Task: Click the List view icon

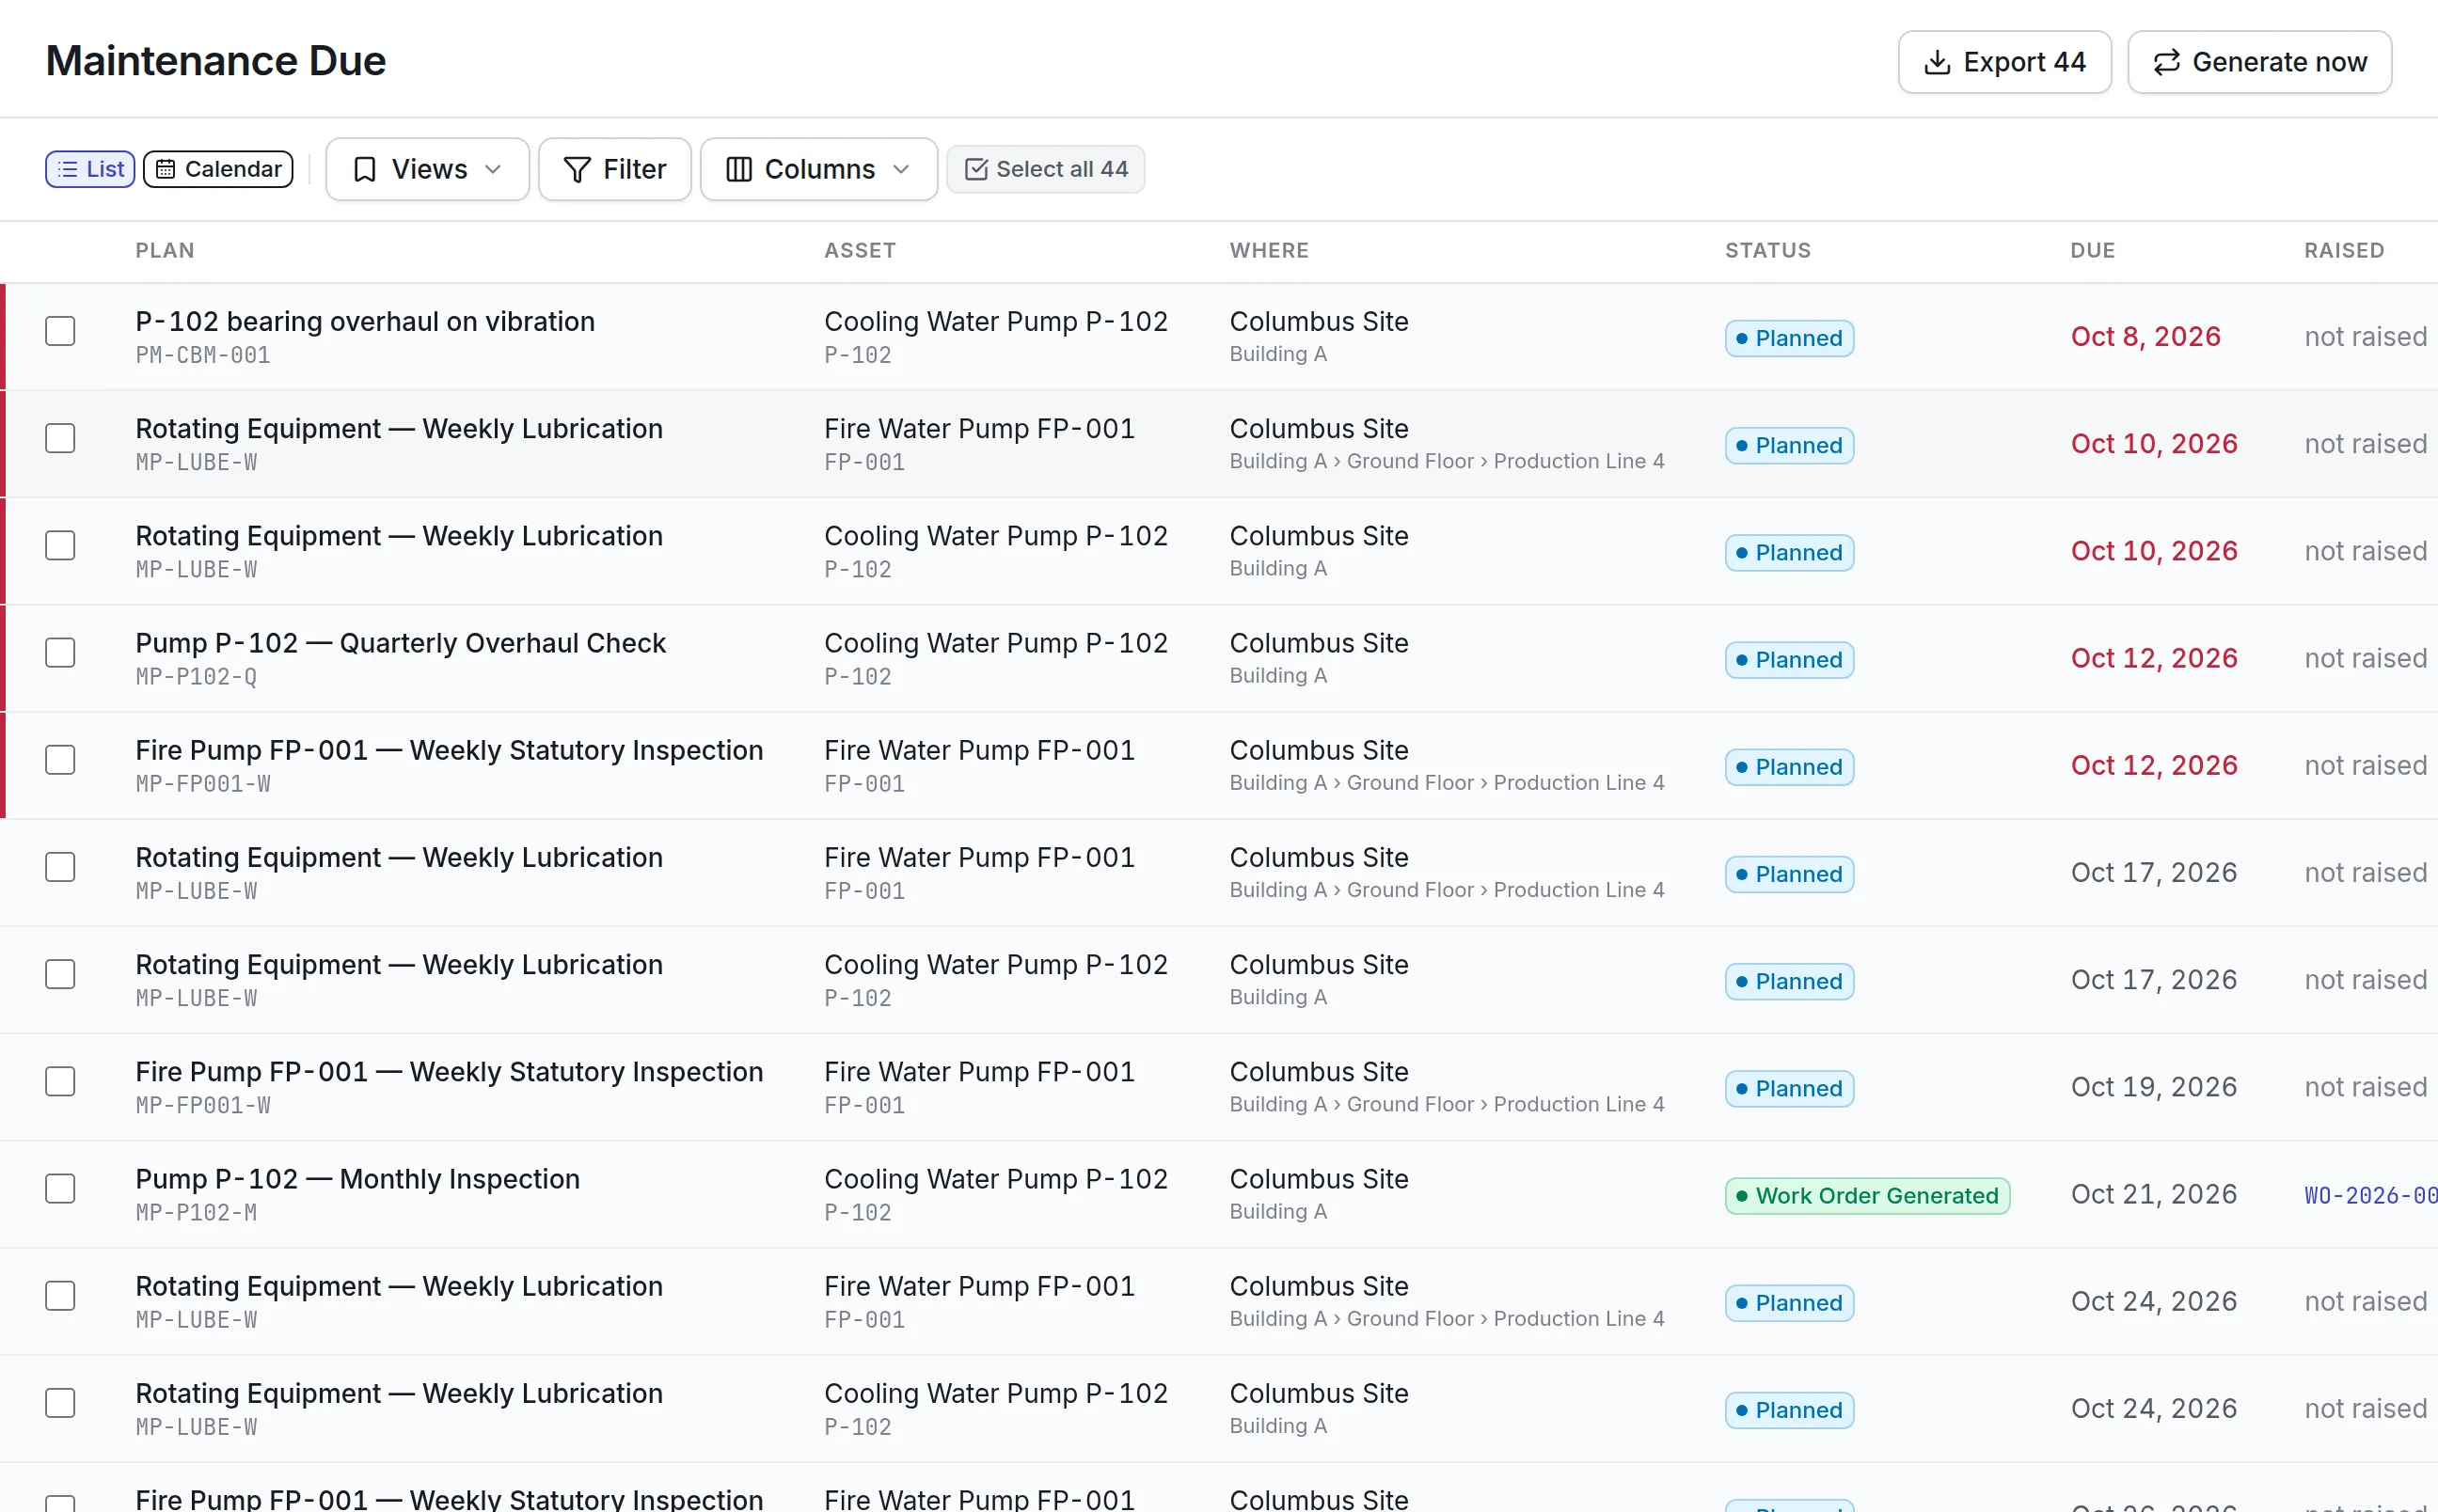Action: click(x=67, y=169)
